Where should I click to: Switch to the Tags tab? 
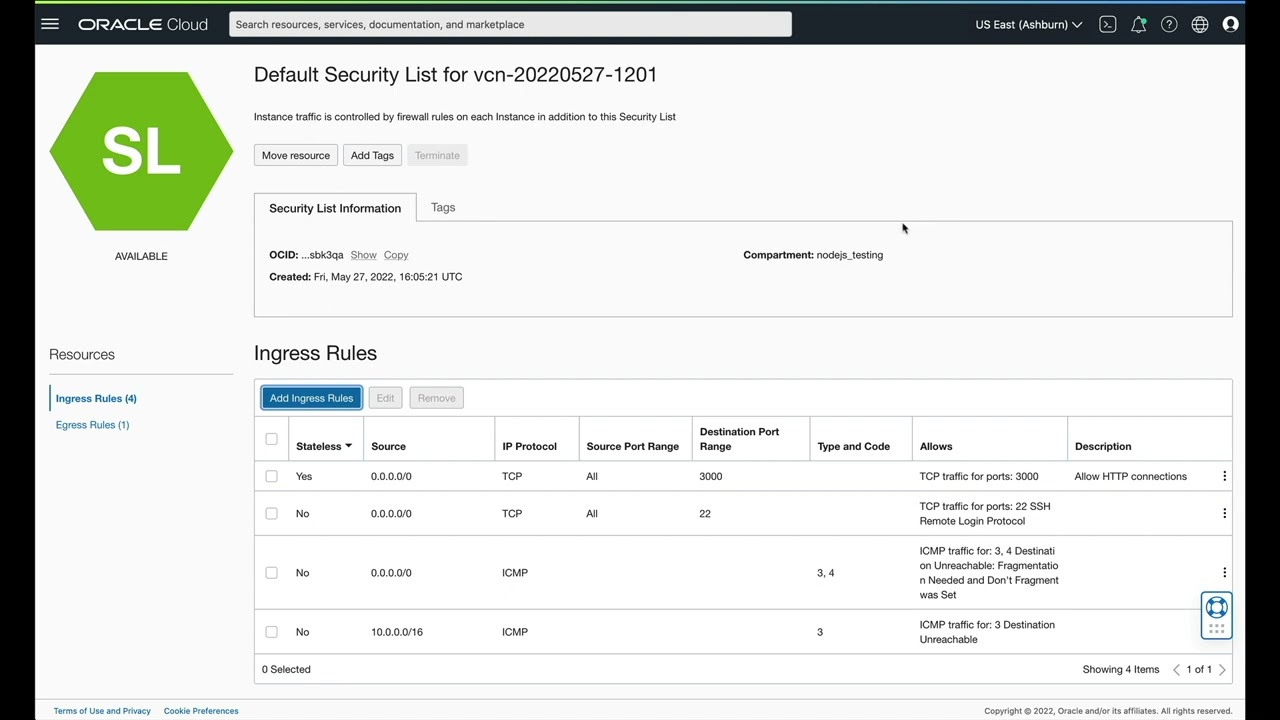point(443,207)
